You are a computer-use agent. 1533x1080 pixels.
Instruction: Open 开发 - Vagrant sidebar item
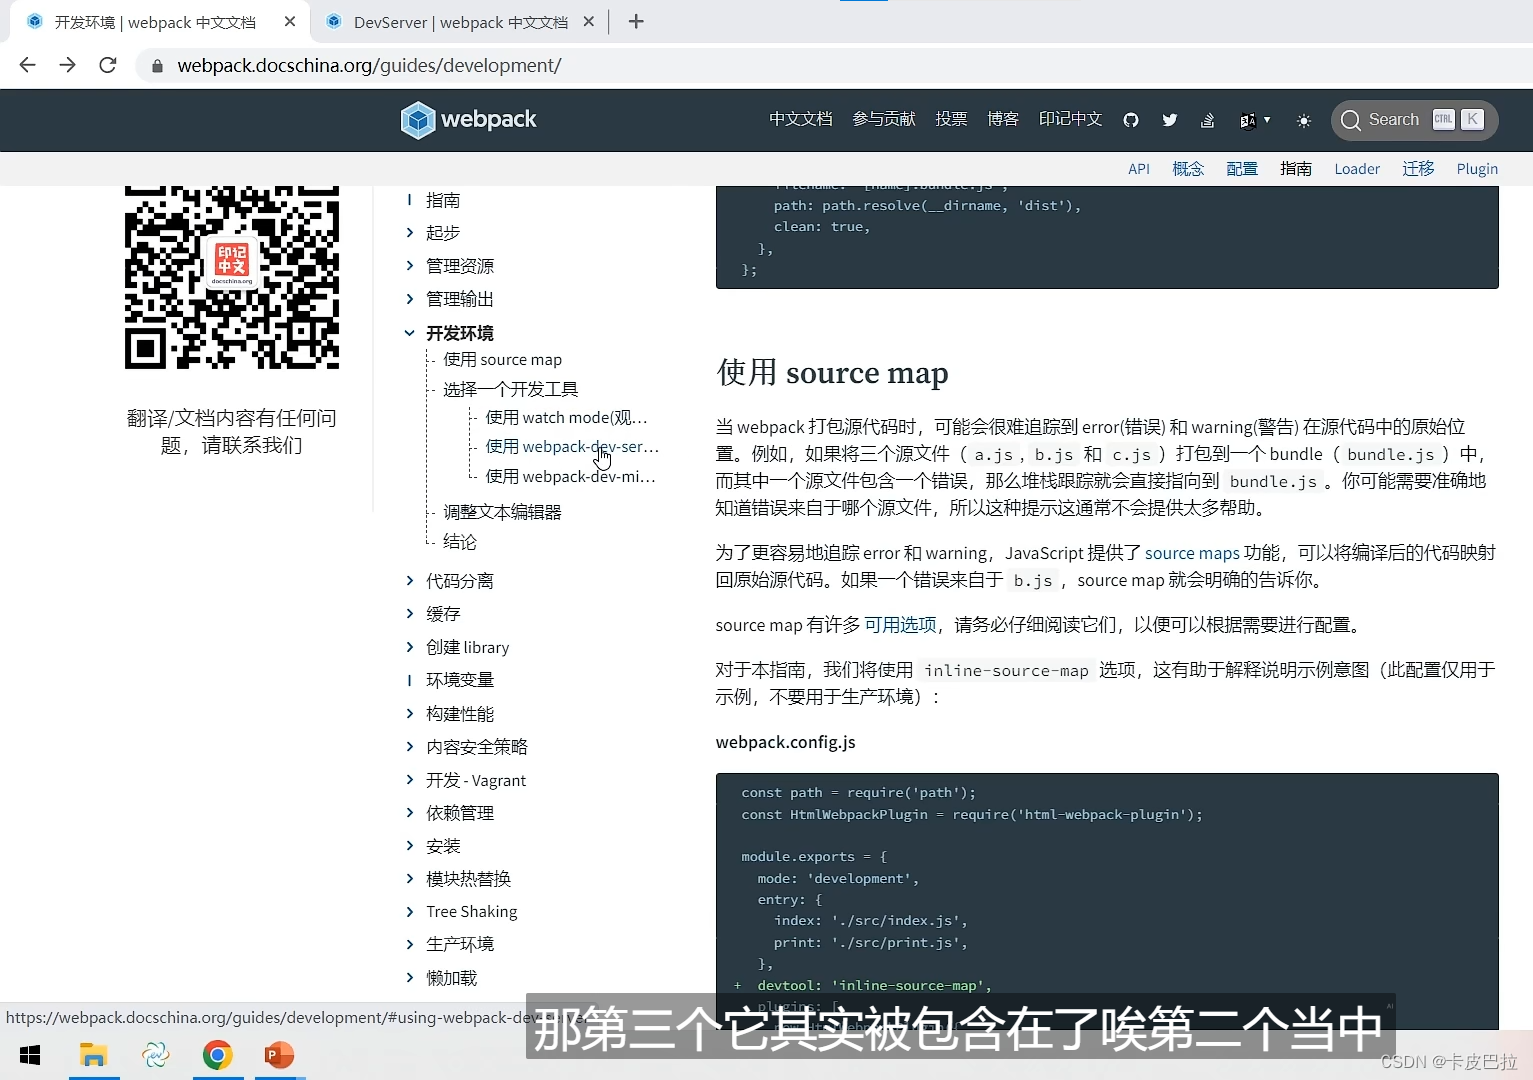476,781
